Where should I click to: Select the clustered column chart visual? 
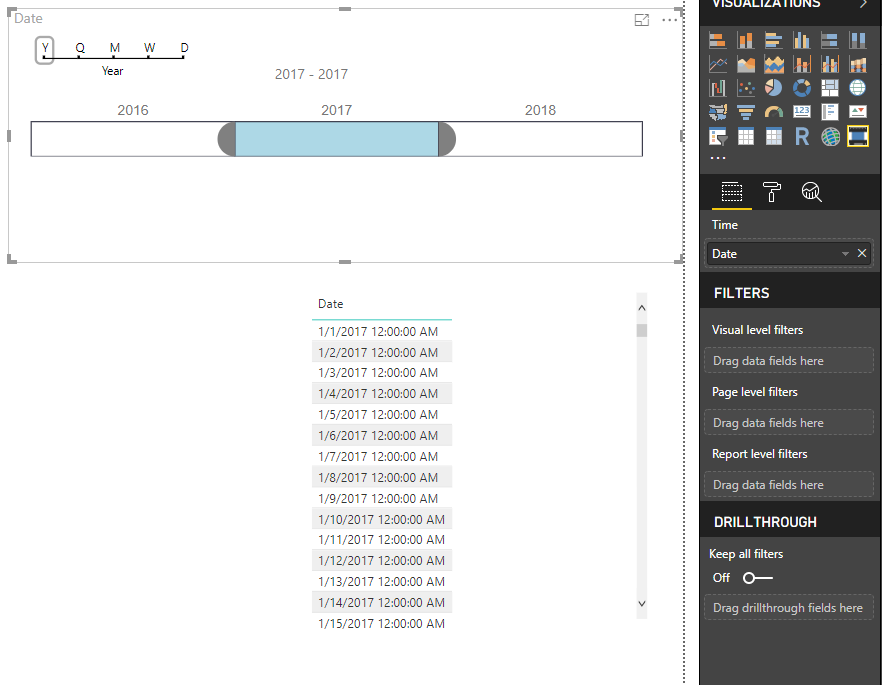(802, 40)
